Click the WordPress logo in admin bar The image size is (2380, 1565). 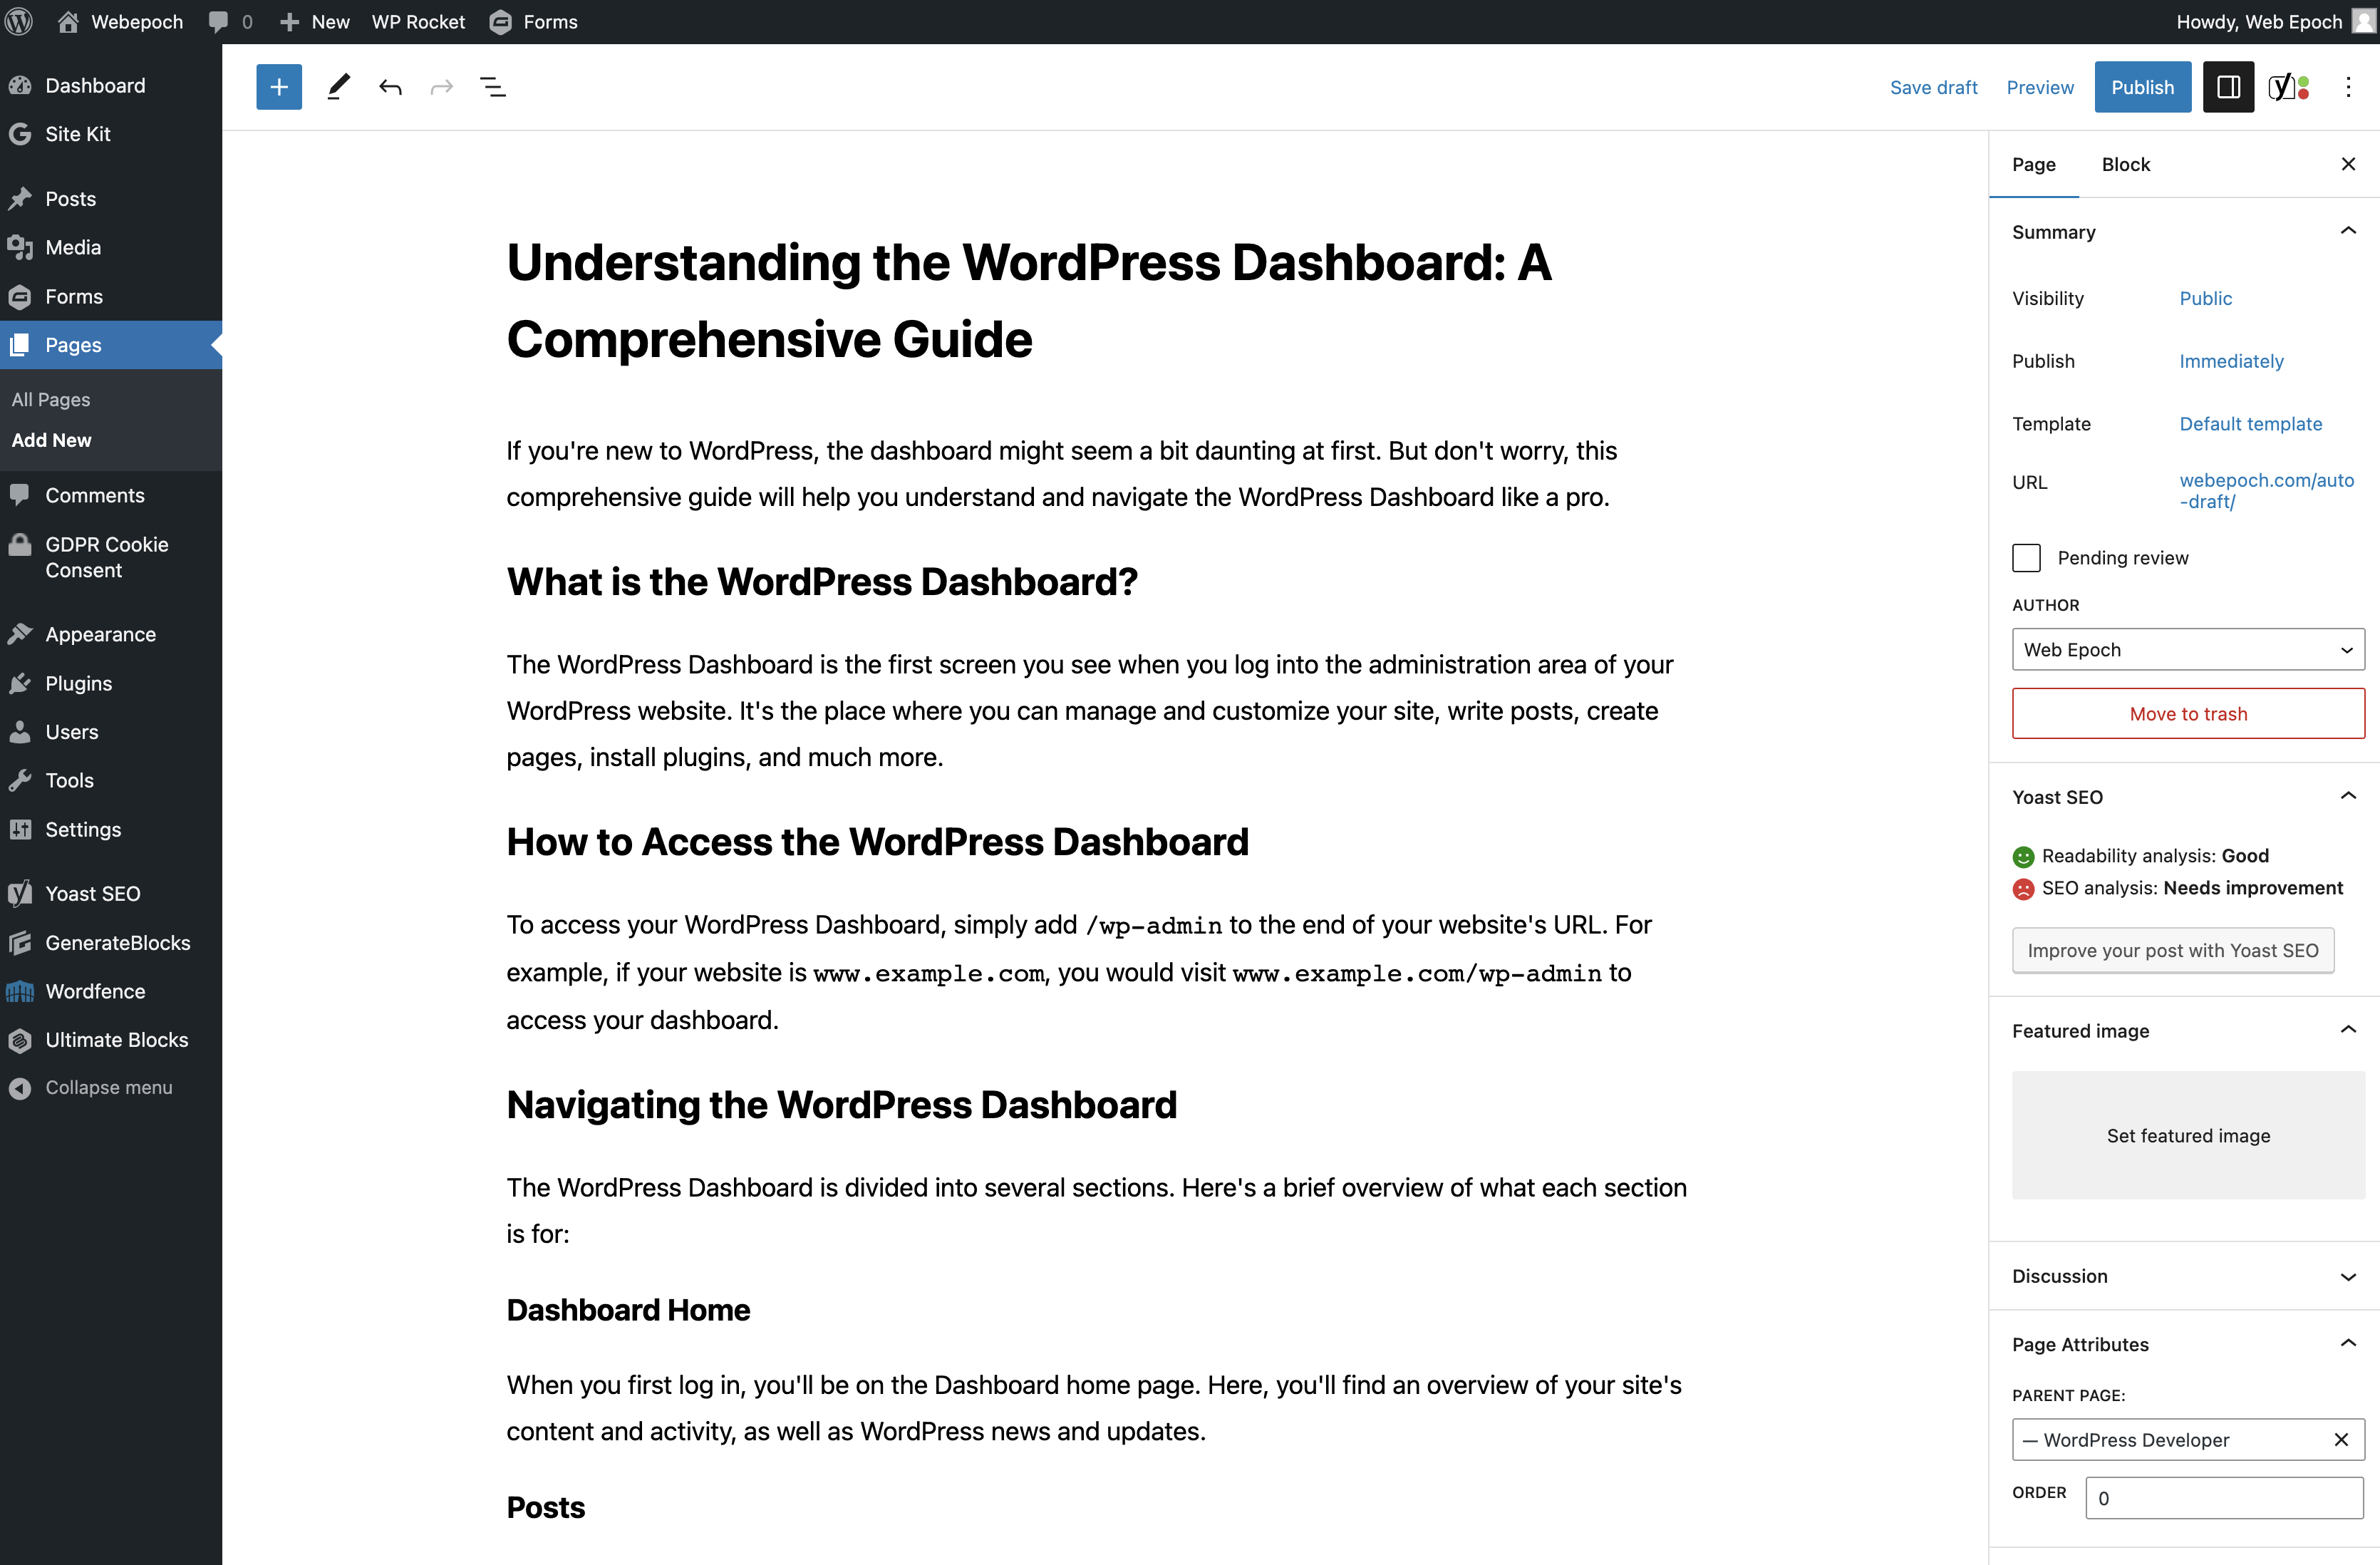point(19,21)
